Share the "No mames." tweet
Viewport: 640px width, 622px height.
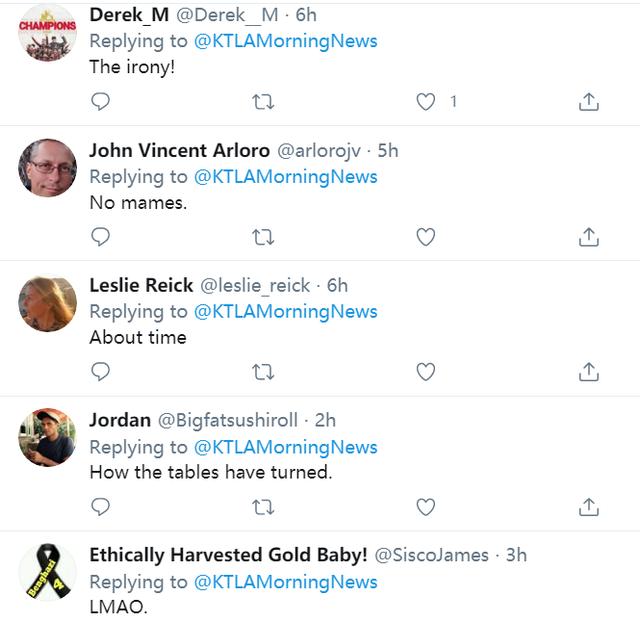point(589,236)
